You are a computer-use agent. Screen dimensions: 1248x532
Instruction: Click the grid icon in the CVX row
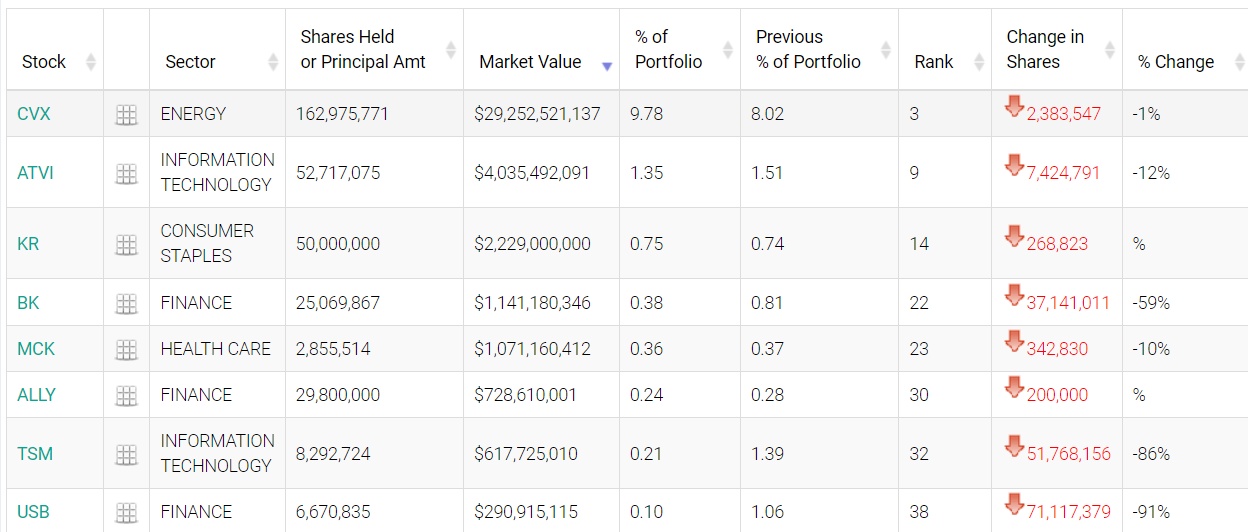126,115
